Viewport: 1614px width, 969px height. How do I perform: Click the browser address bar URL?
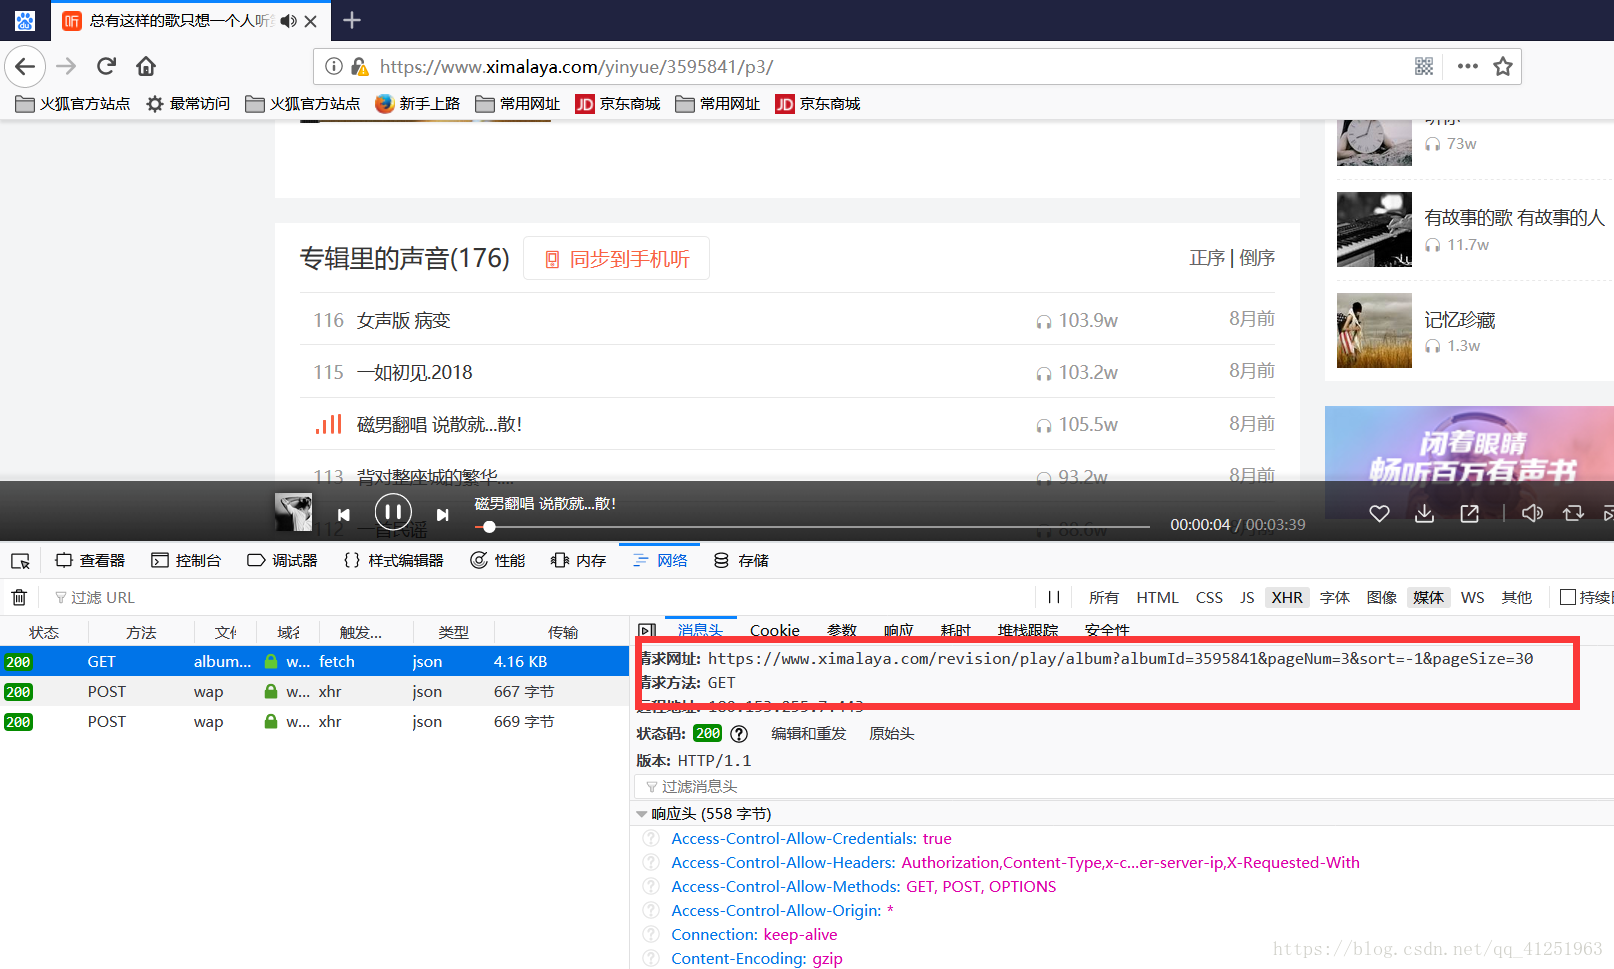[576, 66]
